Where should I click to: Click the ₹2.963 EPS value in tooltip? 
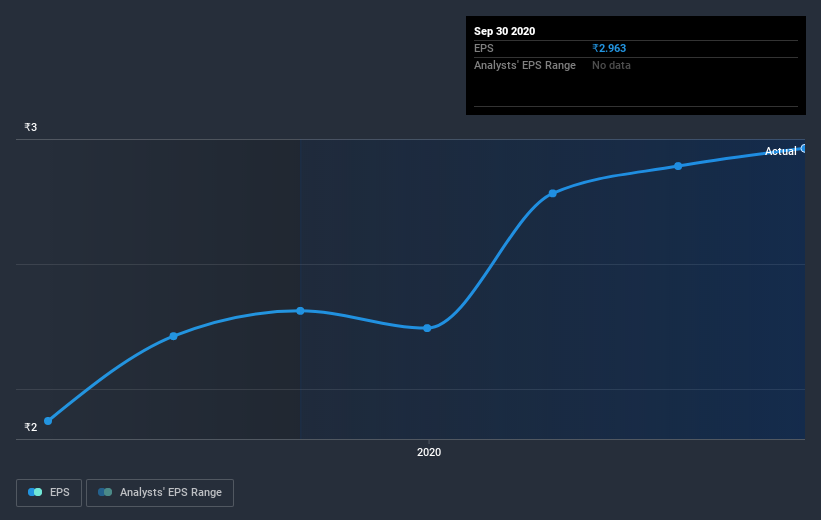tap(609, 48)
